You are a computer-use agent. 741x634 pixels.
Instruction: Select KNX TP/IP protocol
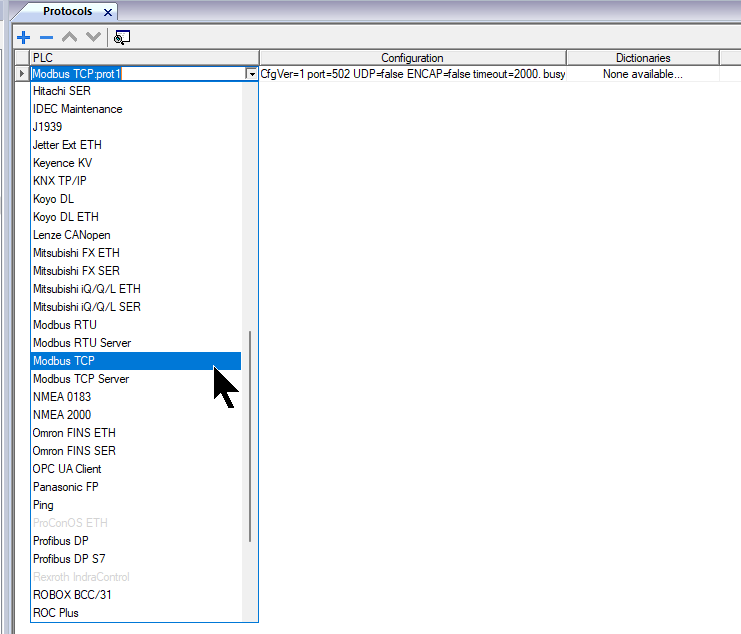click(136, 180)
